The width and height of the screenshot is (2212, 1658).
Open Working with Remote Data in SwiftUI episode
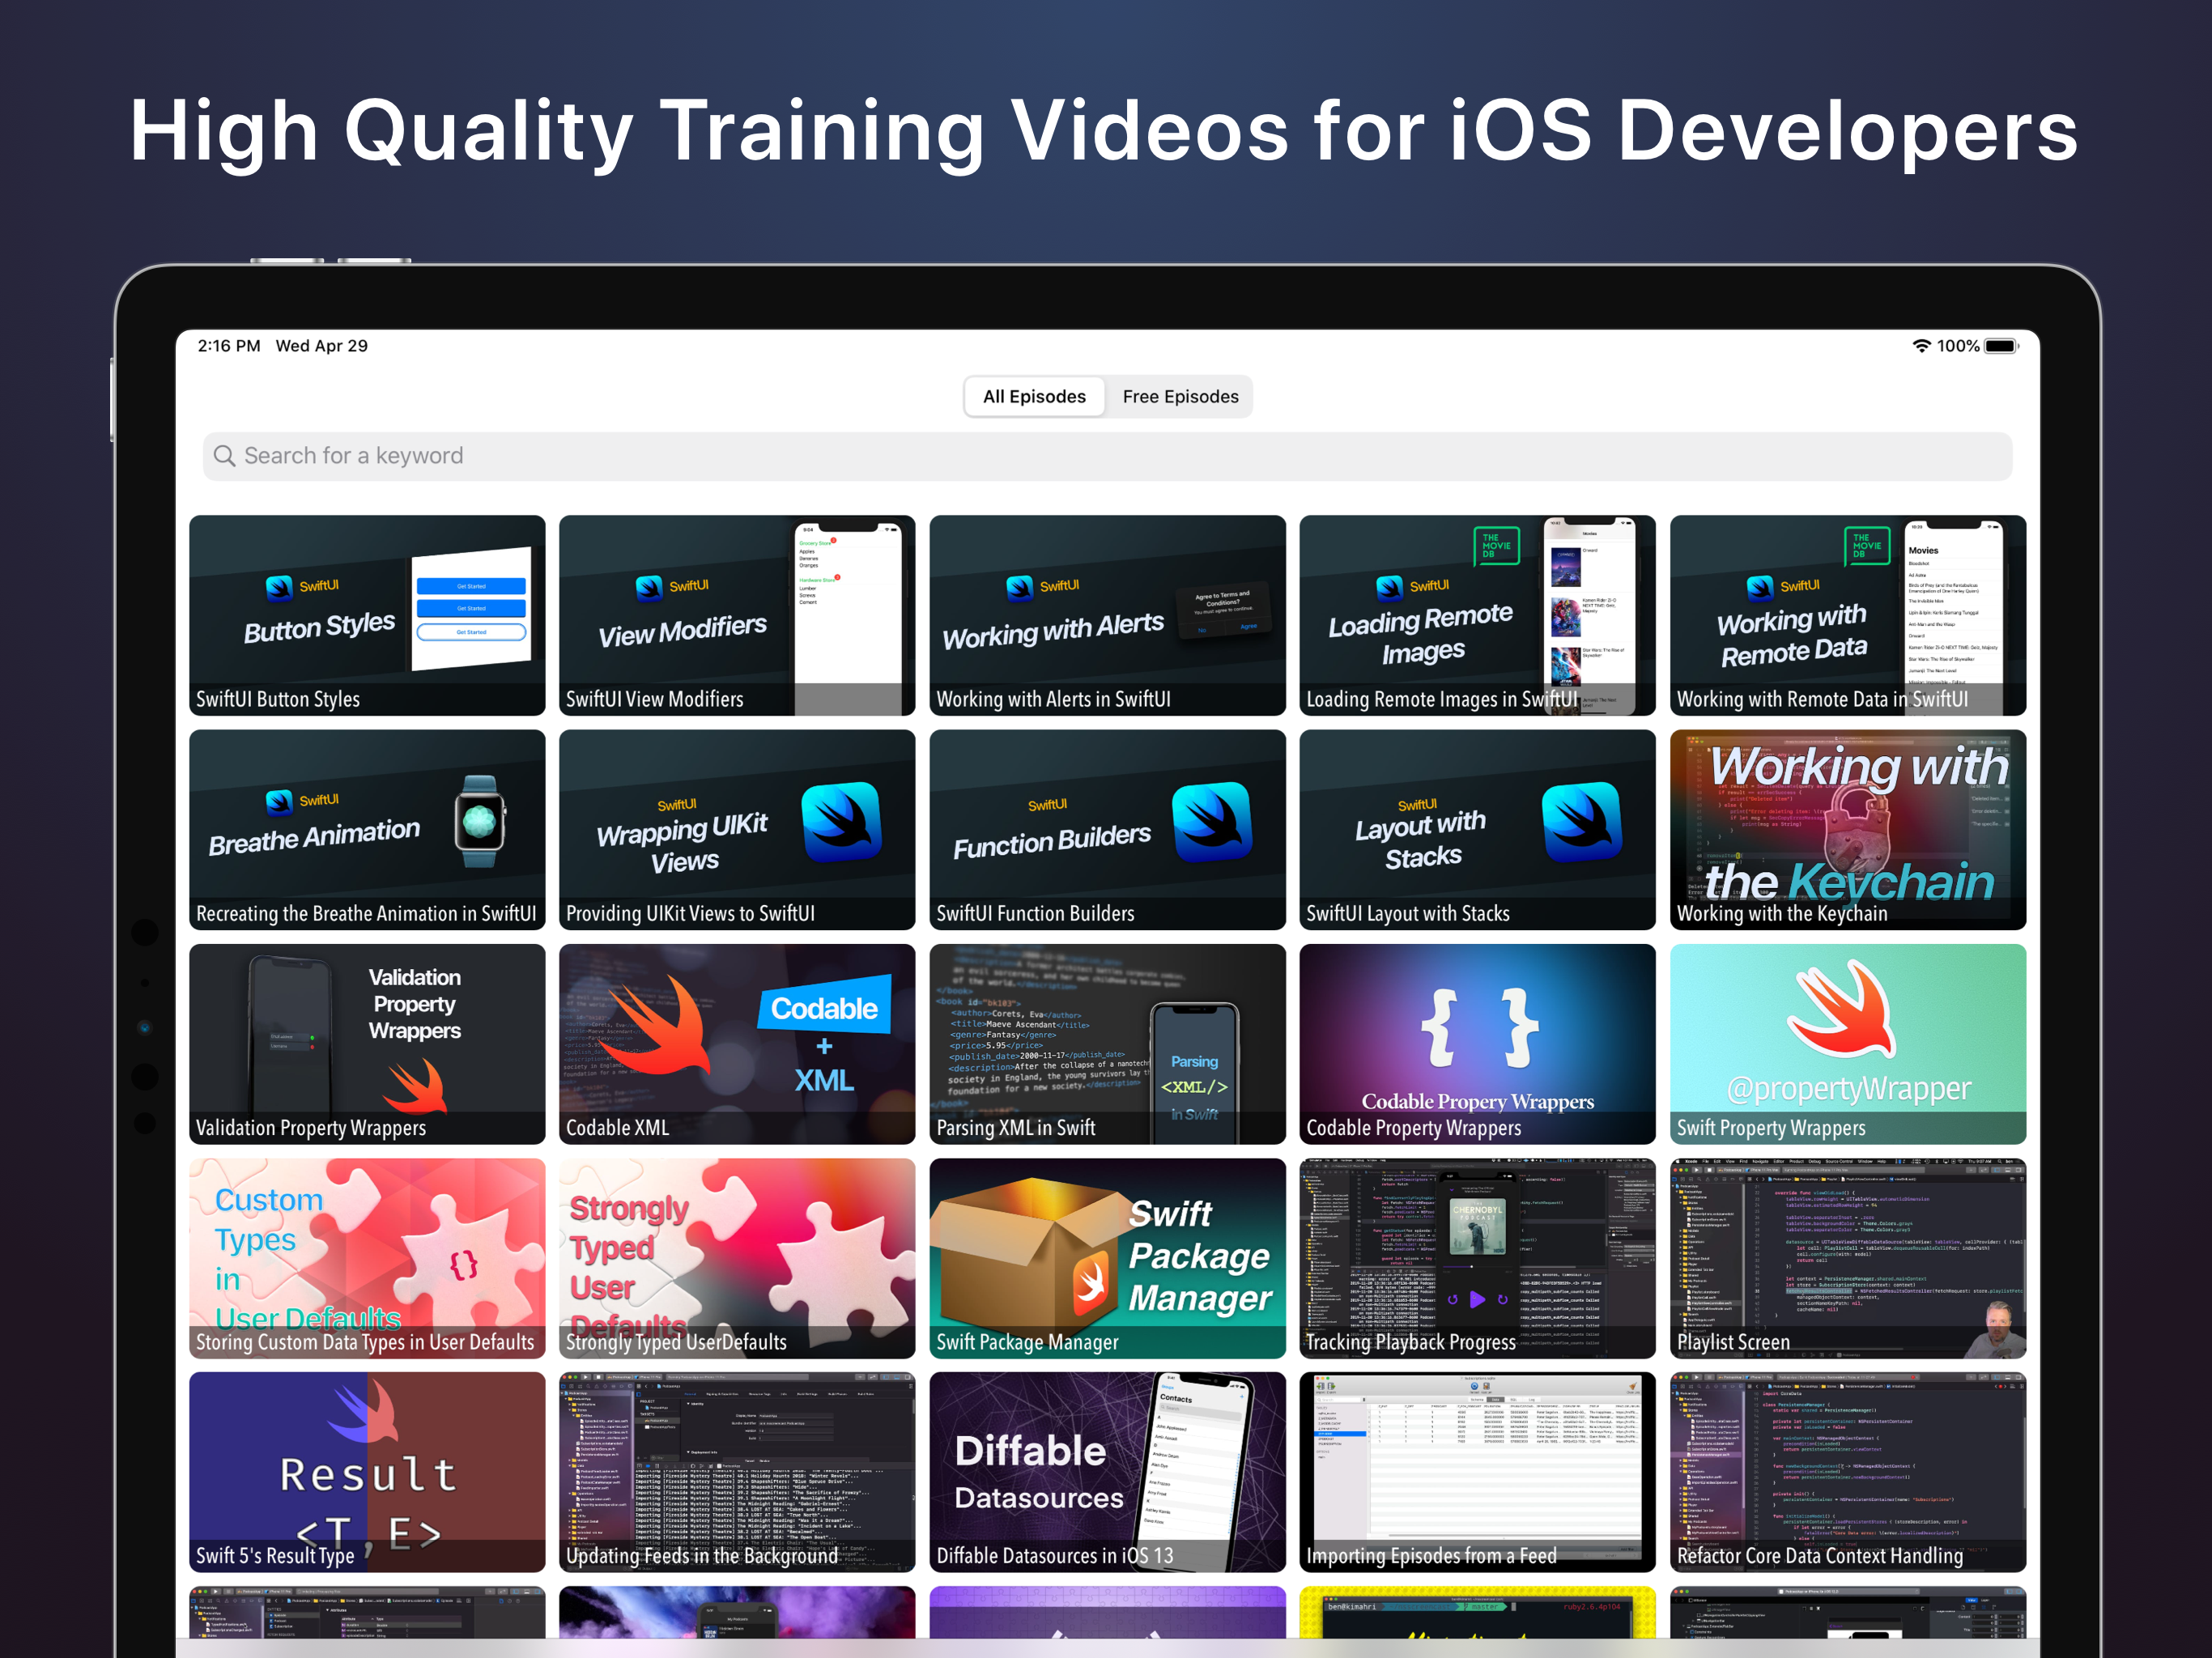1848,615
